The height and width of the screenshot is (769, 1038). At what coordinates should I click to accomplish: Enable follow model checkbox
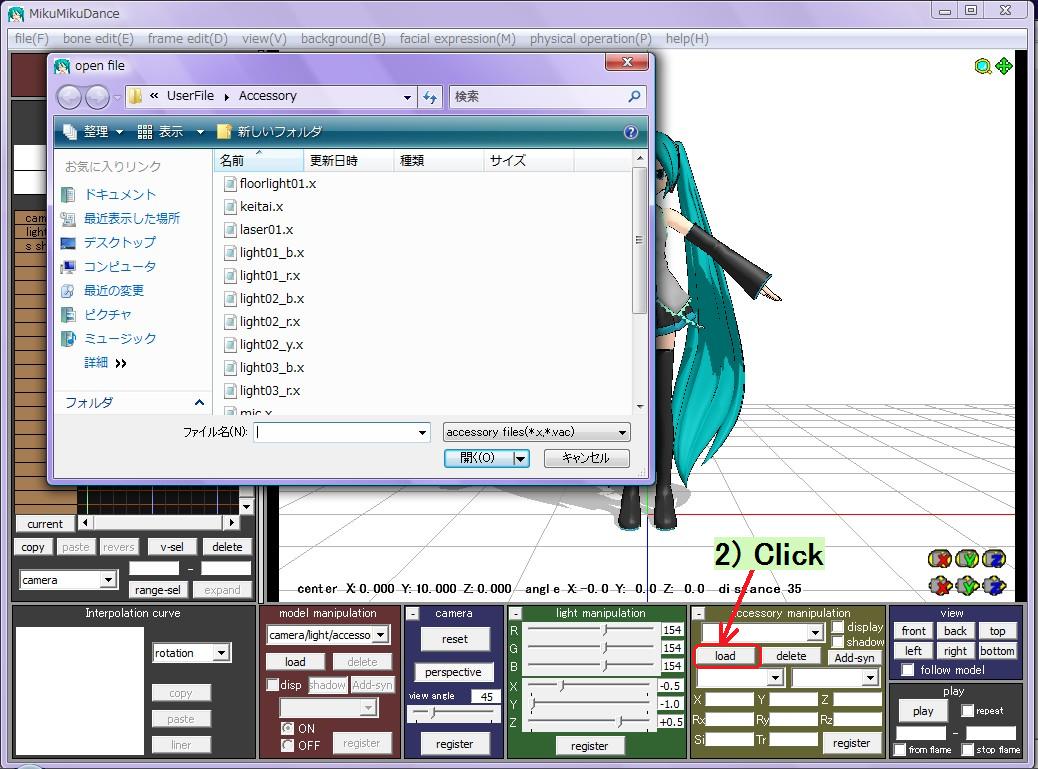908,670
